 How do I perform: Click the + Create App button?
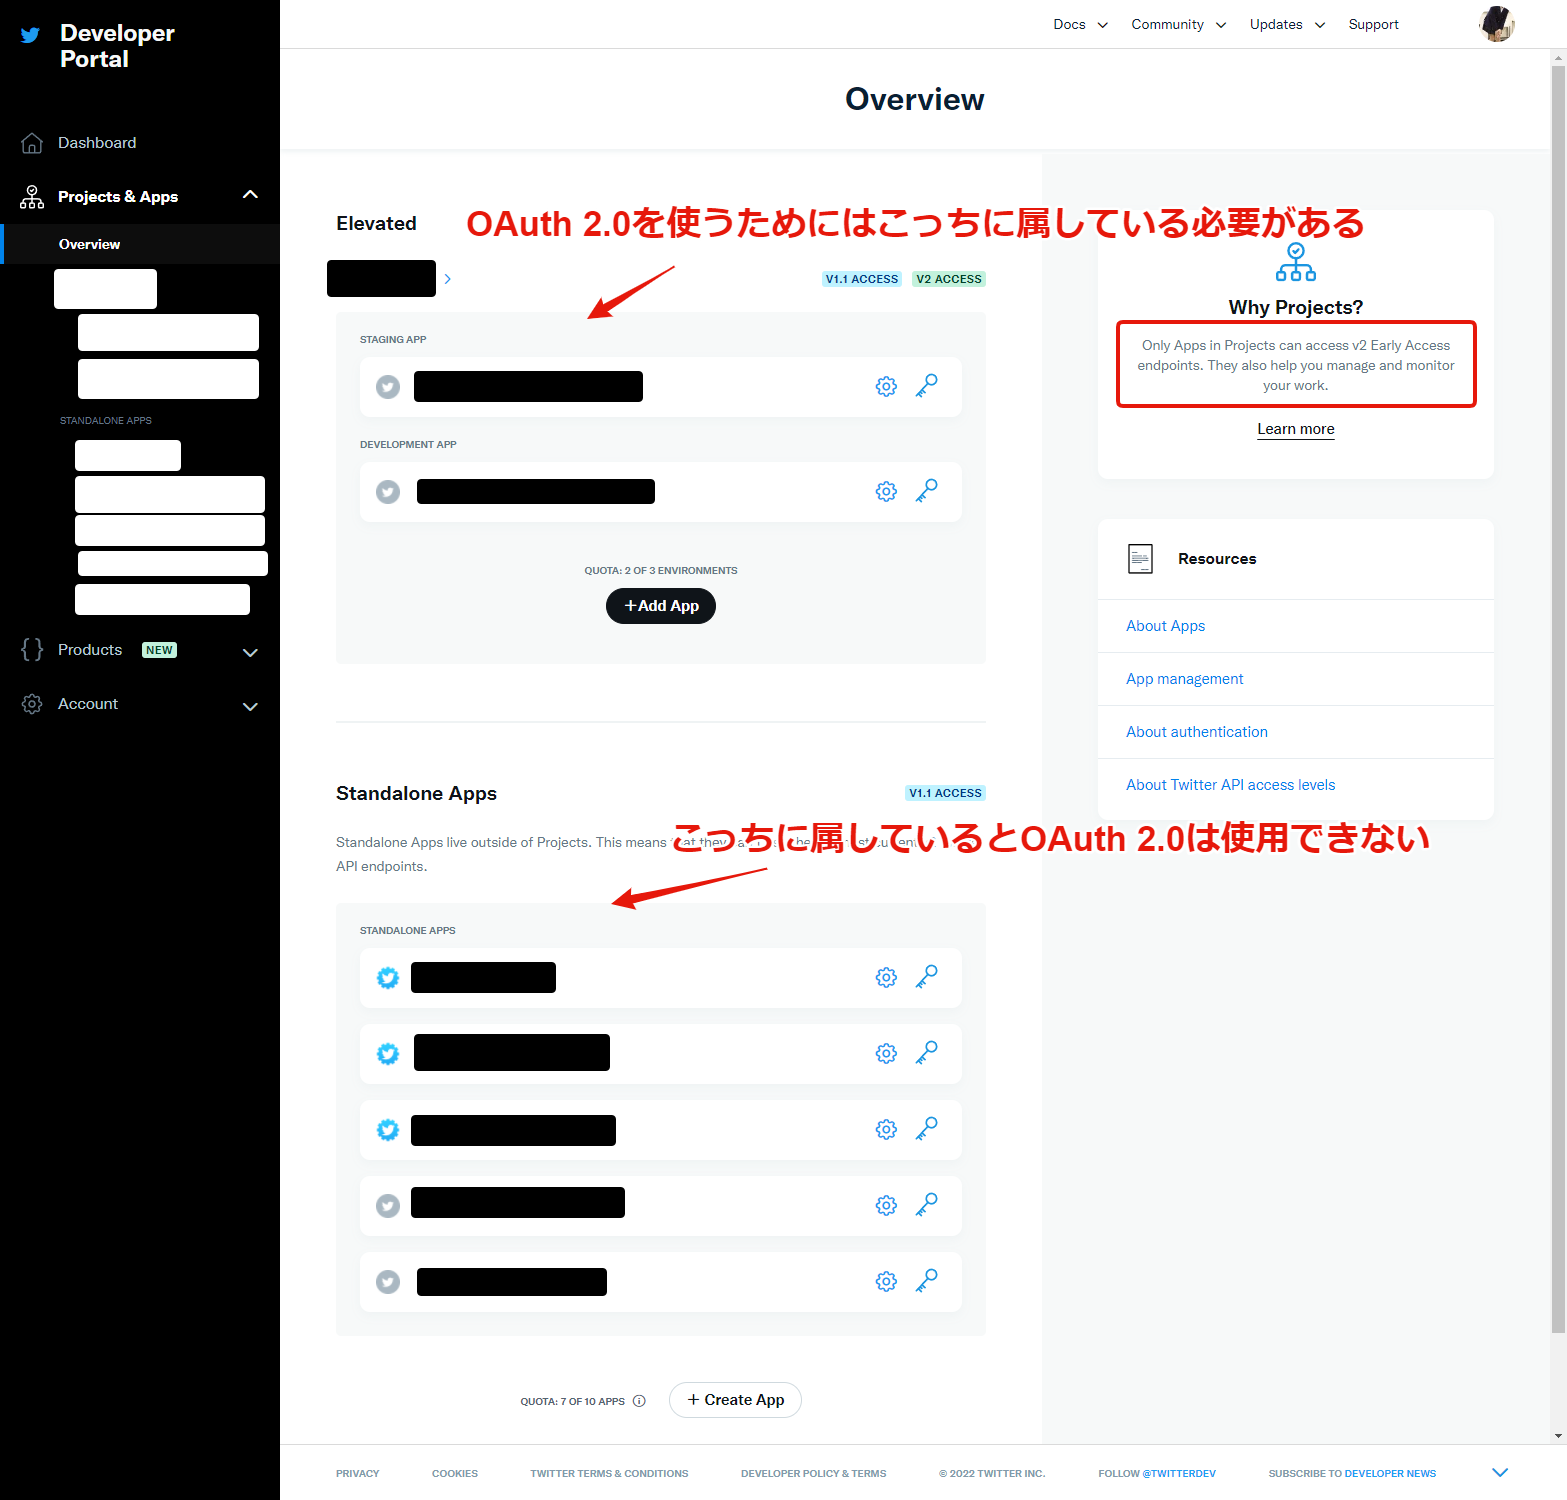click(x=735, y=1400)
